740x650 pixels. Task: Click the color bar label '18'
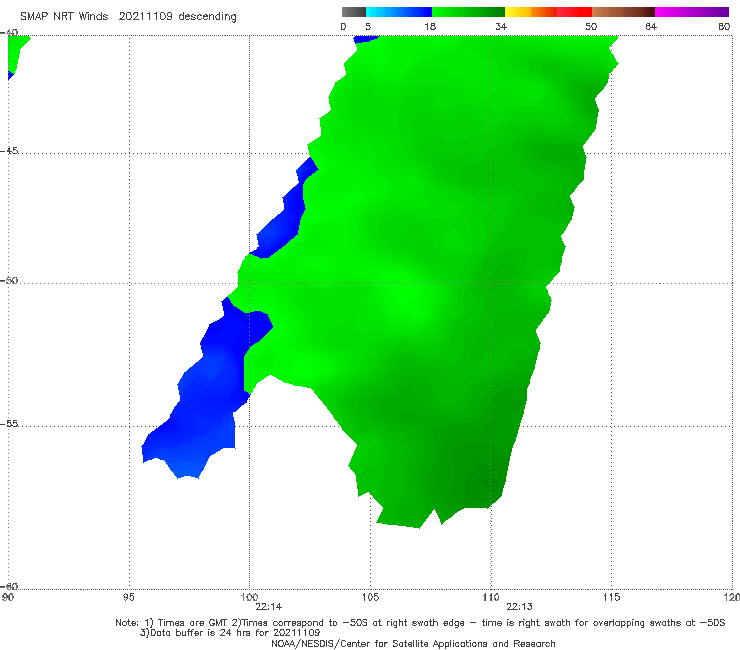pyautogui.click(x=430, y=26)
